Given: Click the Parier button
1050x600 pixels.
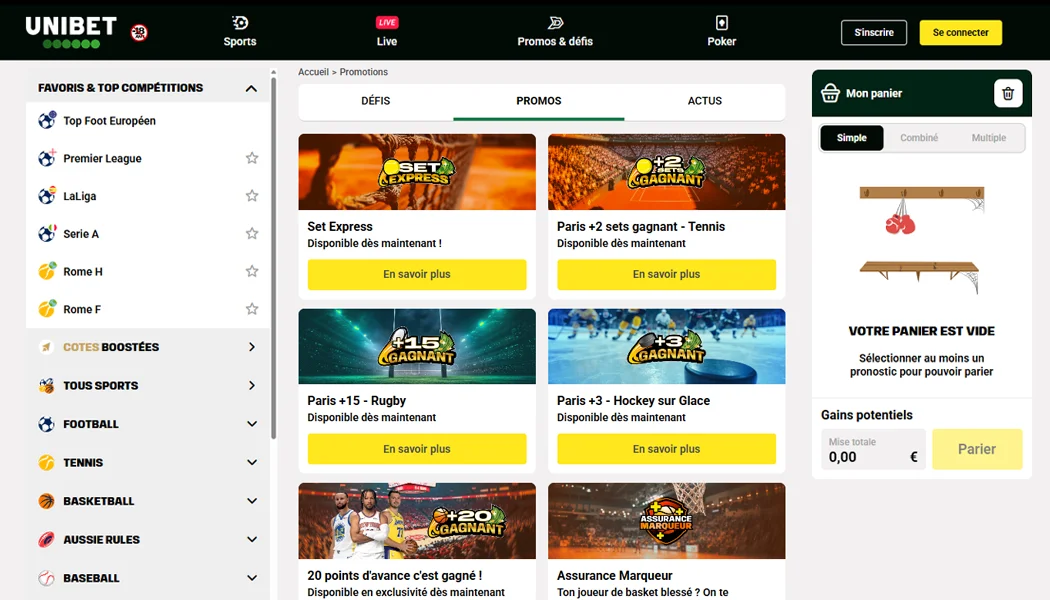Looking at the screenshot, I should point(977,449).
